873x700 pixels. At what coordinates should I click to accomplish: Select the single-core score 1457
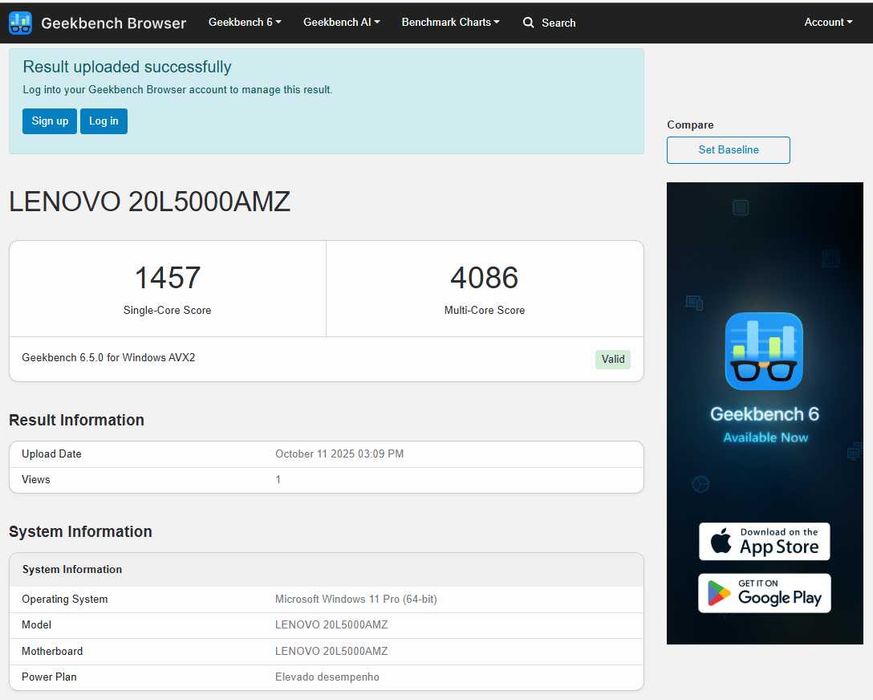pyautogui.click(x=168, y=277)
